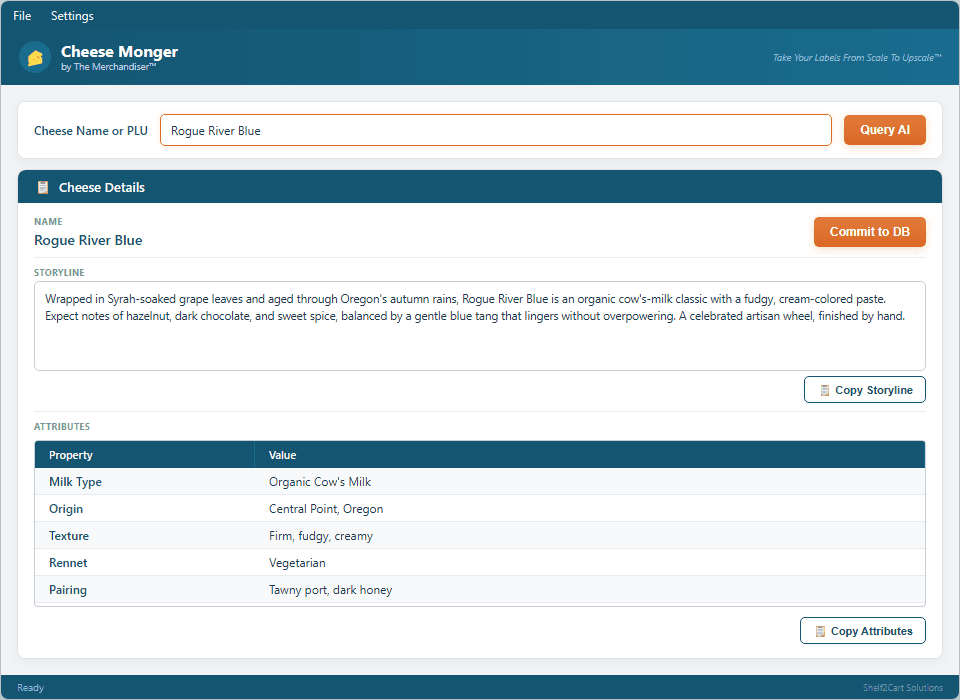Click the Central Point, Oregon value
The height and width of the screenshot is (700, 960).
[x=326, y=509]
